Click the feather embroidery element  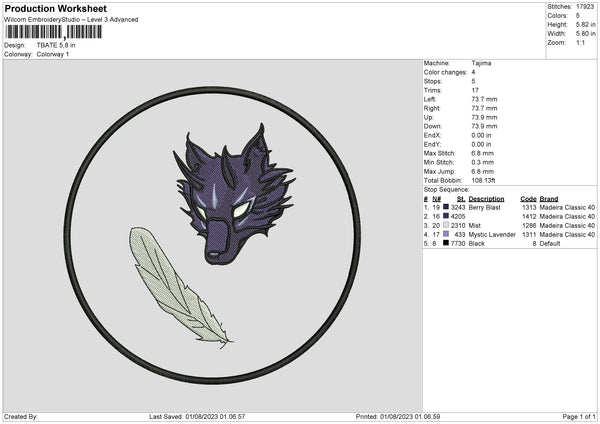pyautogui.click(x=176, y=286)
